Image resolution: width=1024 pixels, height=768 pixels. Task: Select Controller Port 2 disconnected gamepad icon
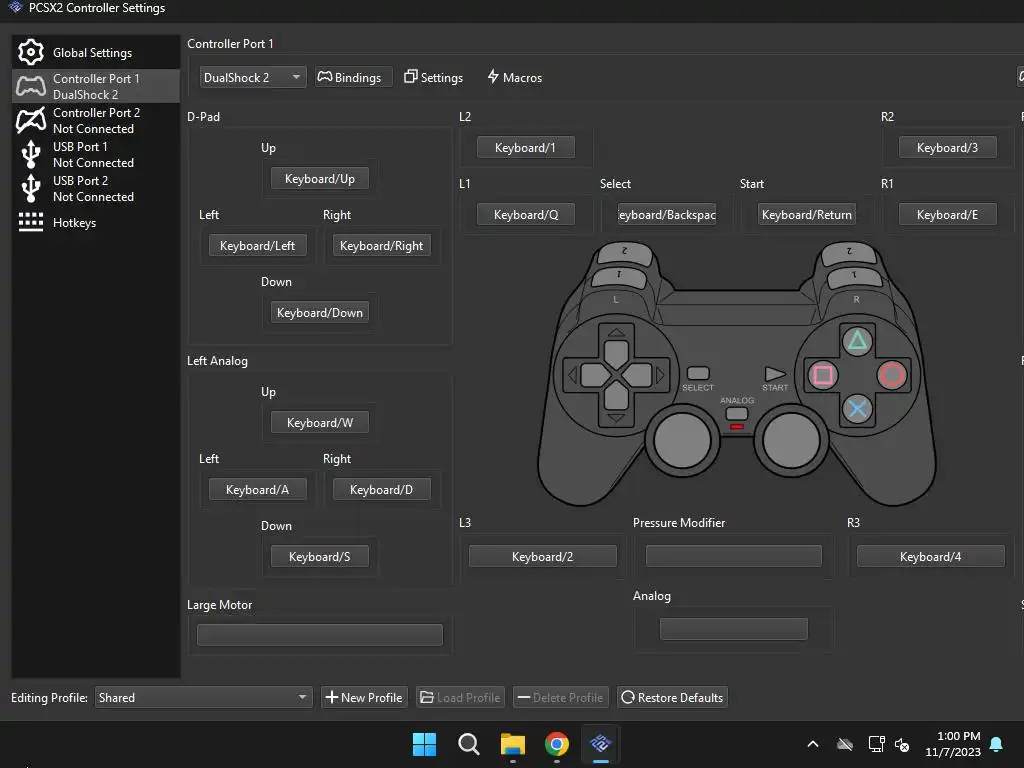coord(31,120)
